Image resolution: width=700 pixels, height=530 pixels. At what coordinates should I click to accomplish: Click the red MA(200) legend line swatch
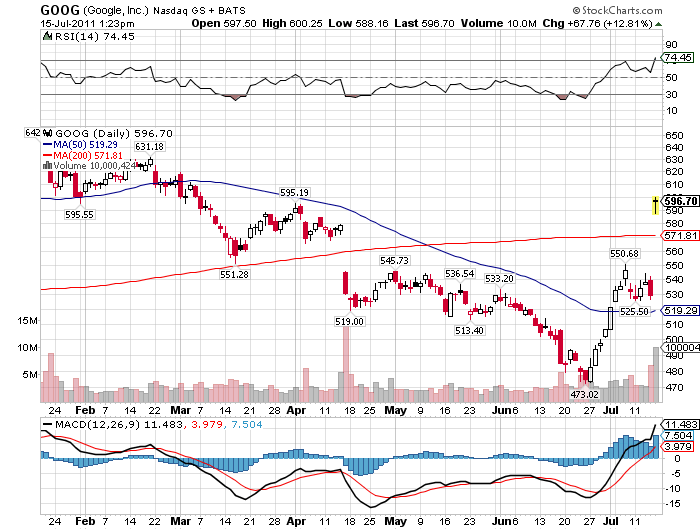pos(47,155)
